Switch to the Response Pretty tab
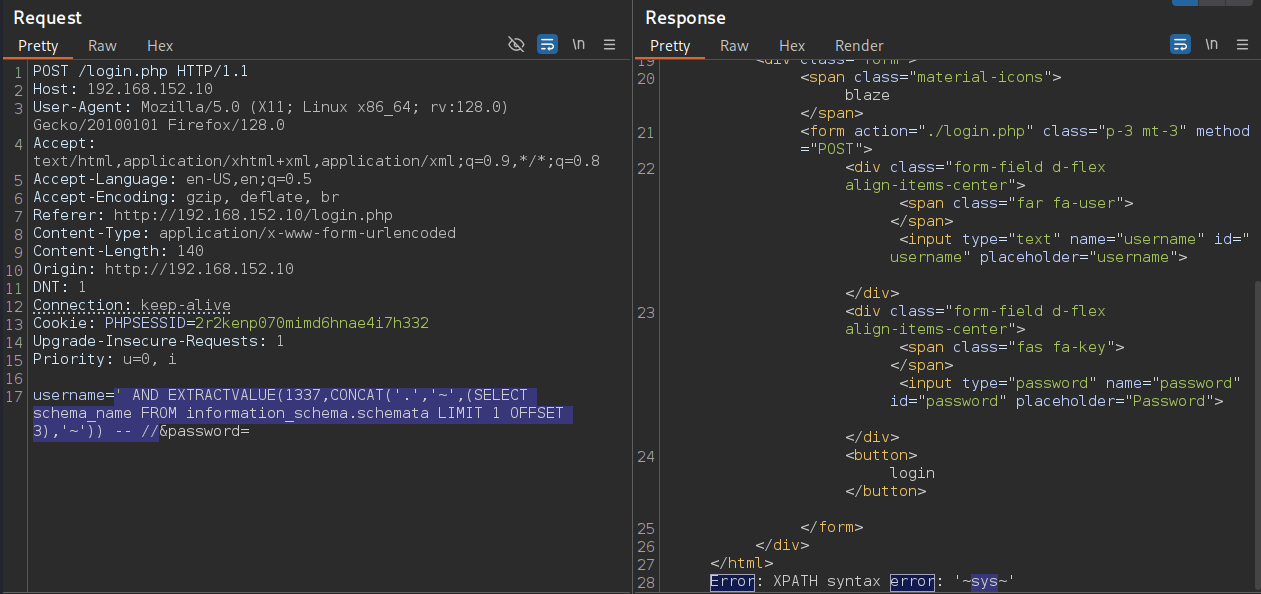This screenshot has height=594, width=1261. click(670, 46)
